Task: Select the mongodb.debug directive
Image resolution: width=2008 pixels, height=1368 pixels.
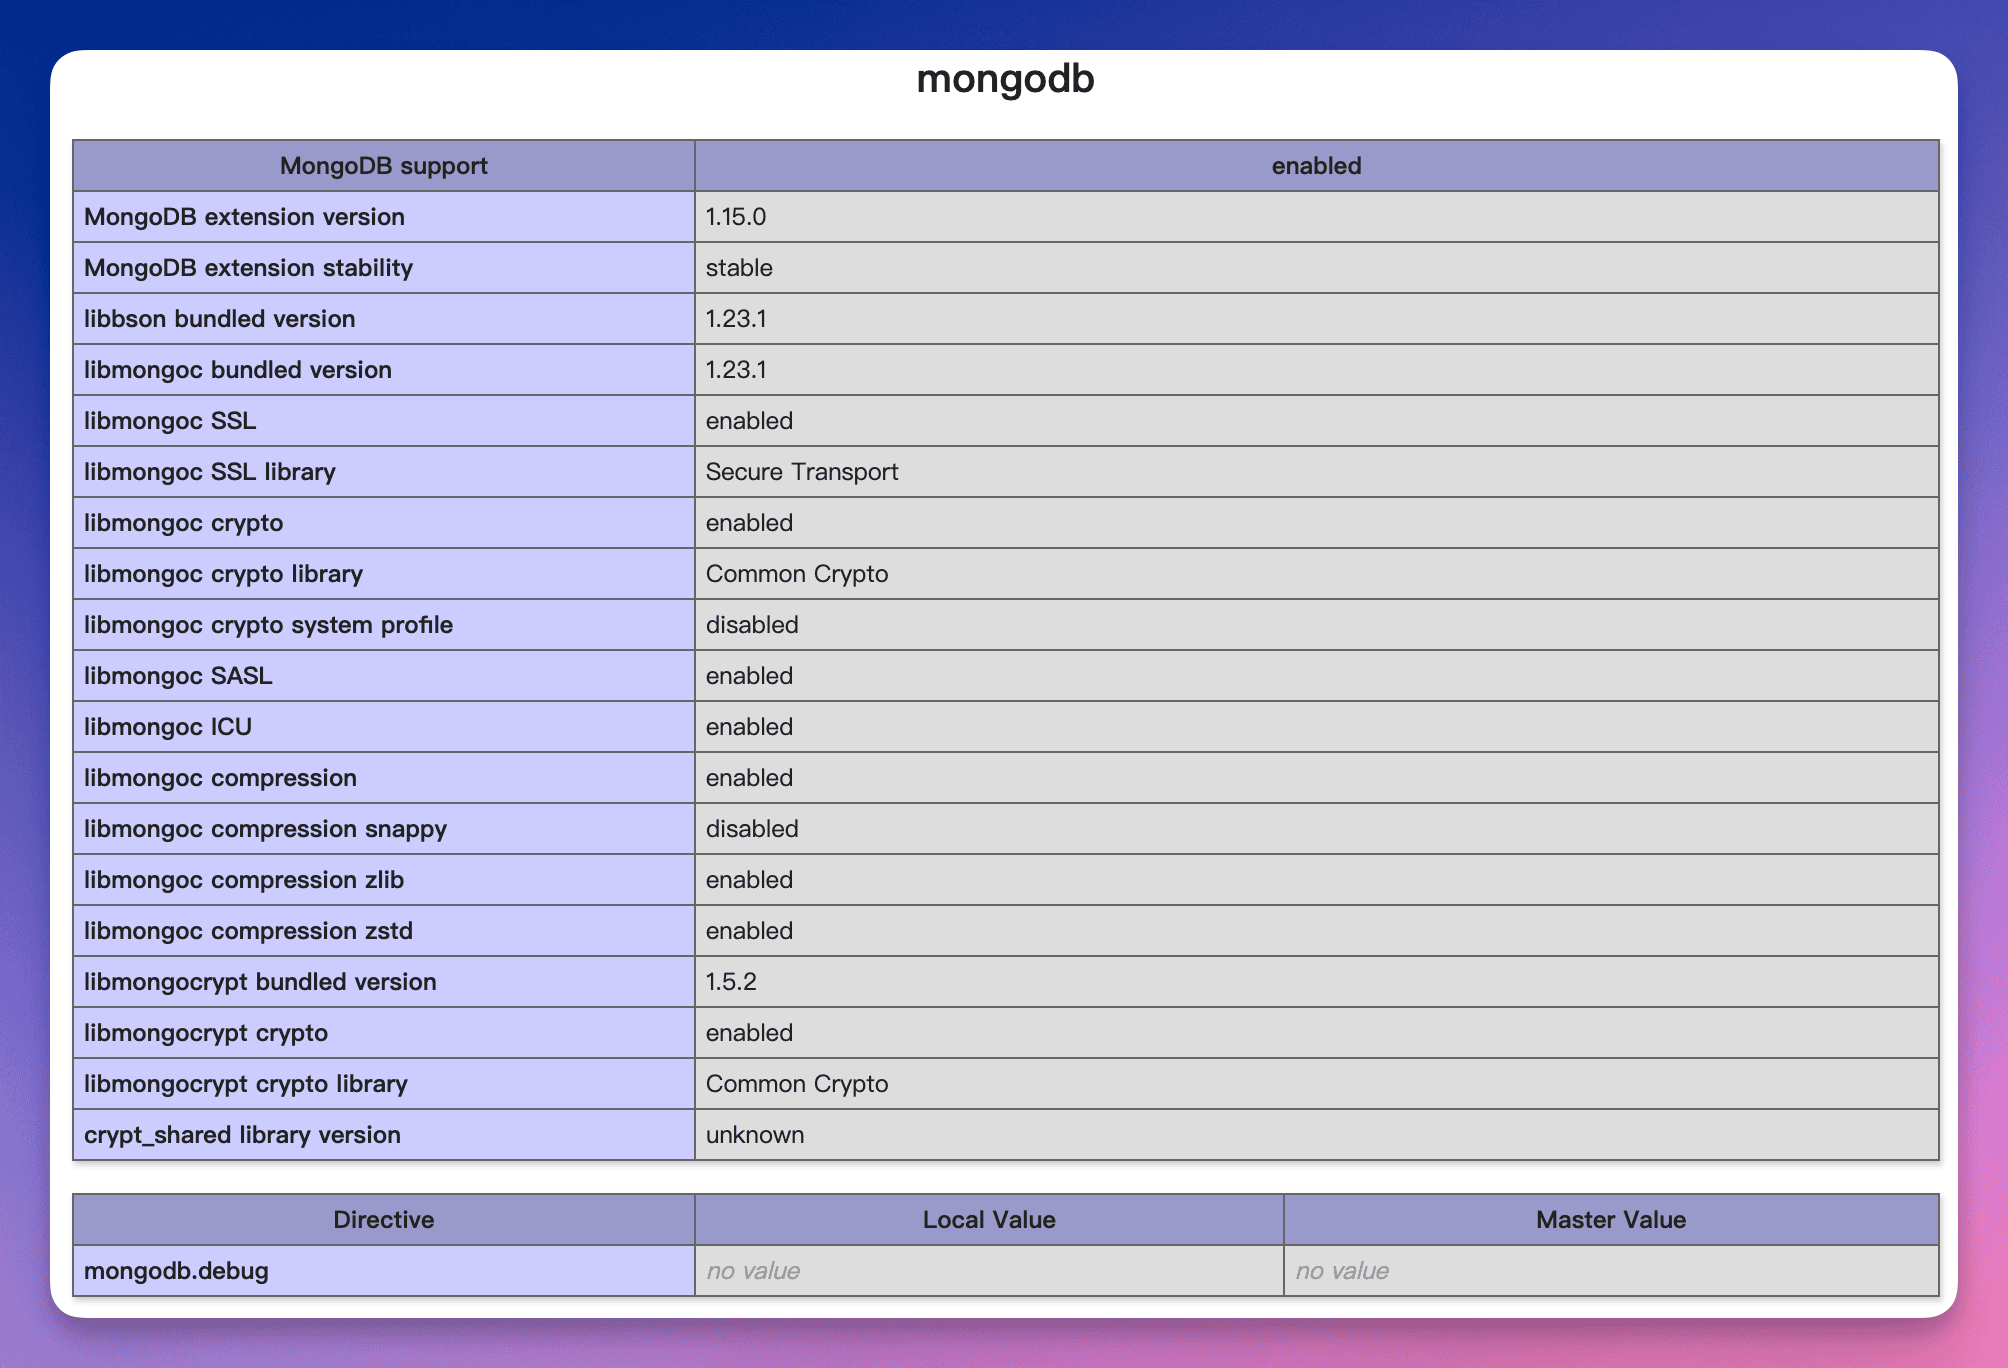Action: pos(176,1271)
